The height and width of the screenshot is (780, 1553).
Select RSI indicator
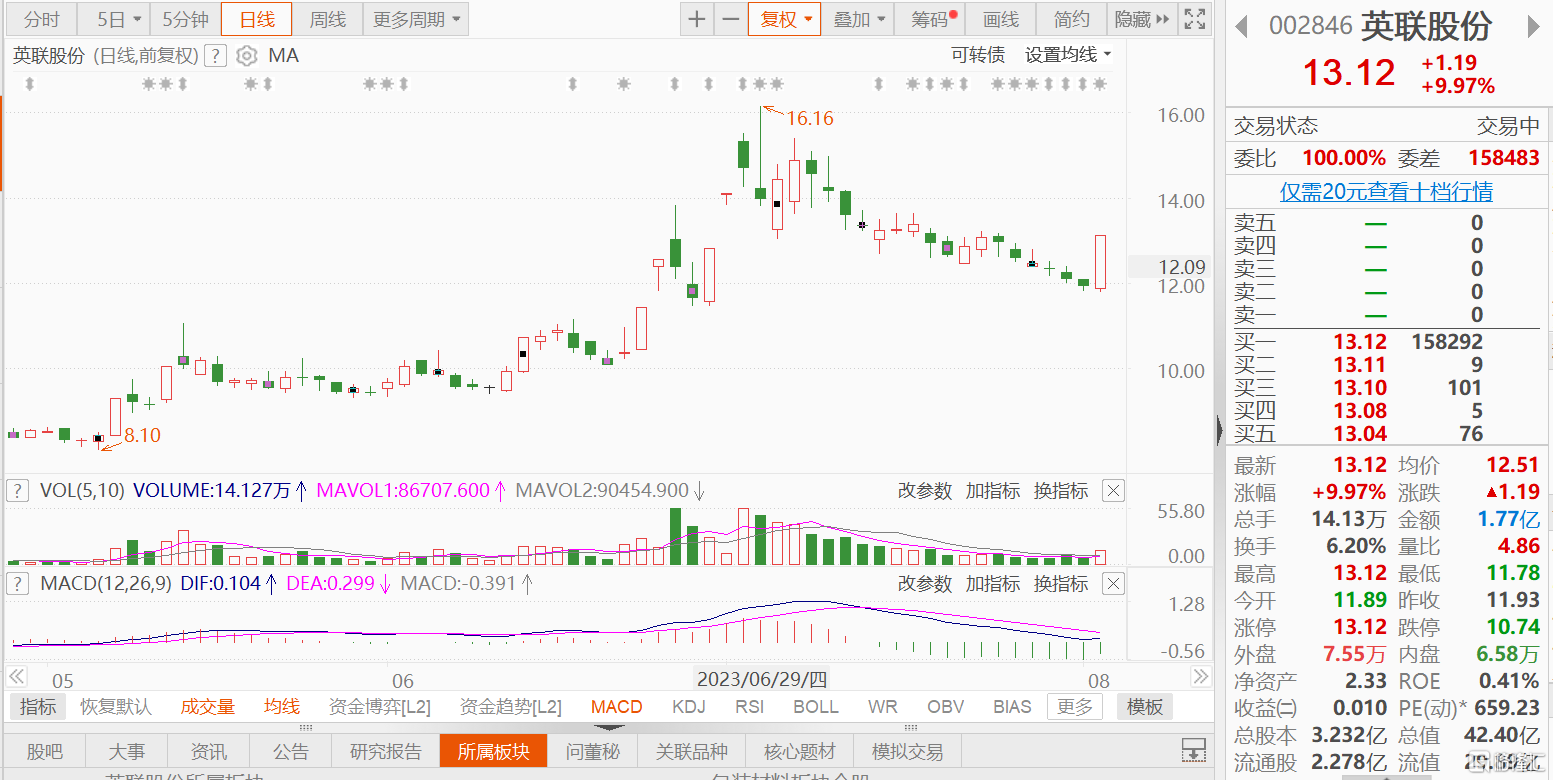(x=749, y=707)
